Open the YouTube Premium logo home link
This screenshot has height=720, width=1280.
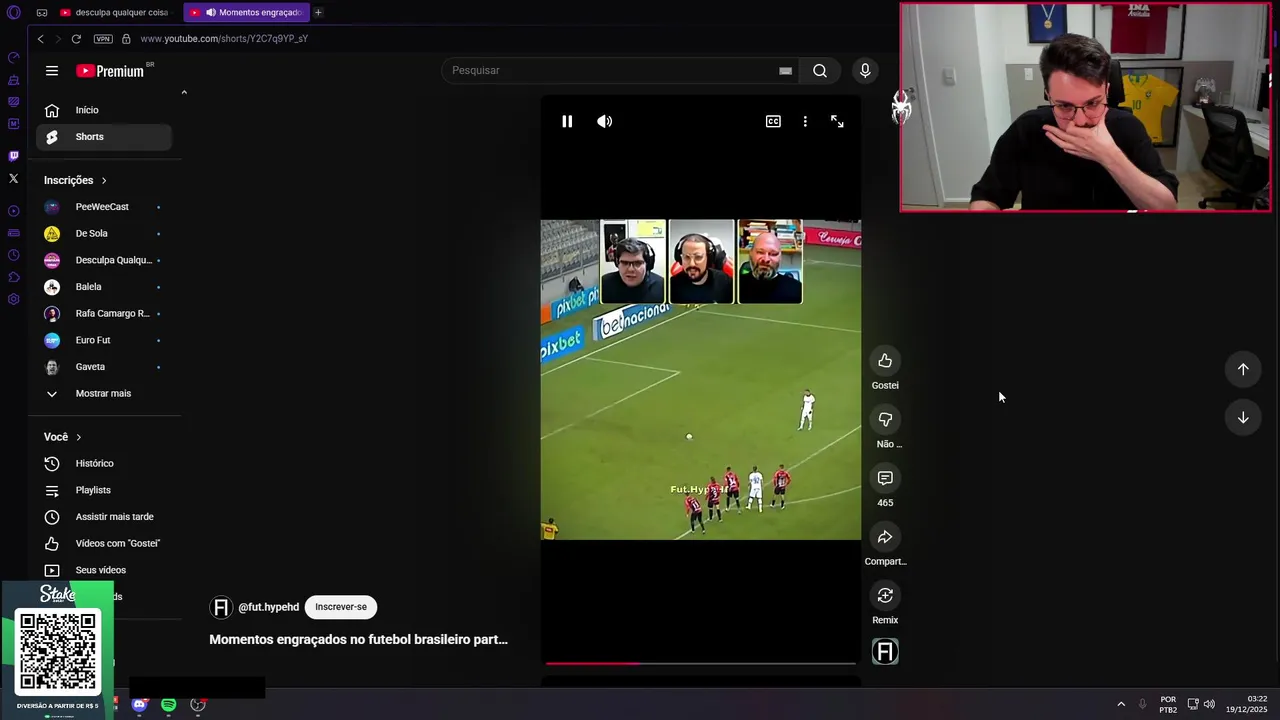point(111,71)
